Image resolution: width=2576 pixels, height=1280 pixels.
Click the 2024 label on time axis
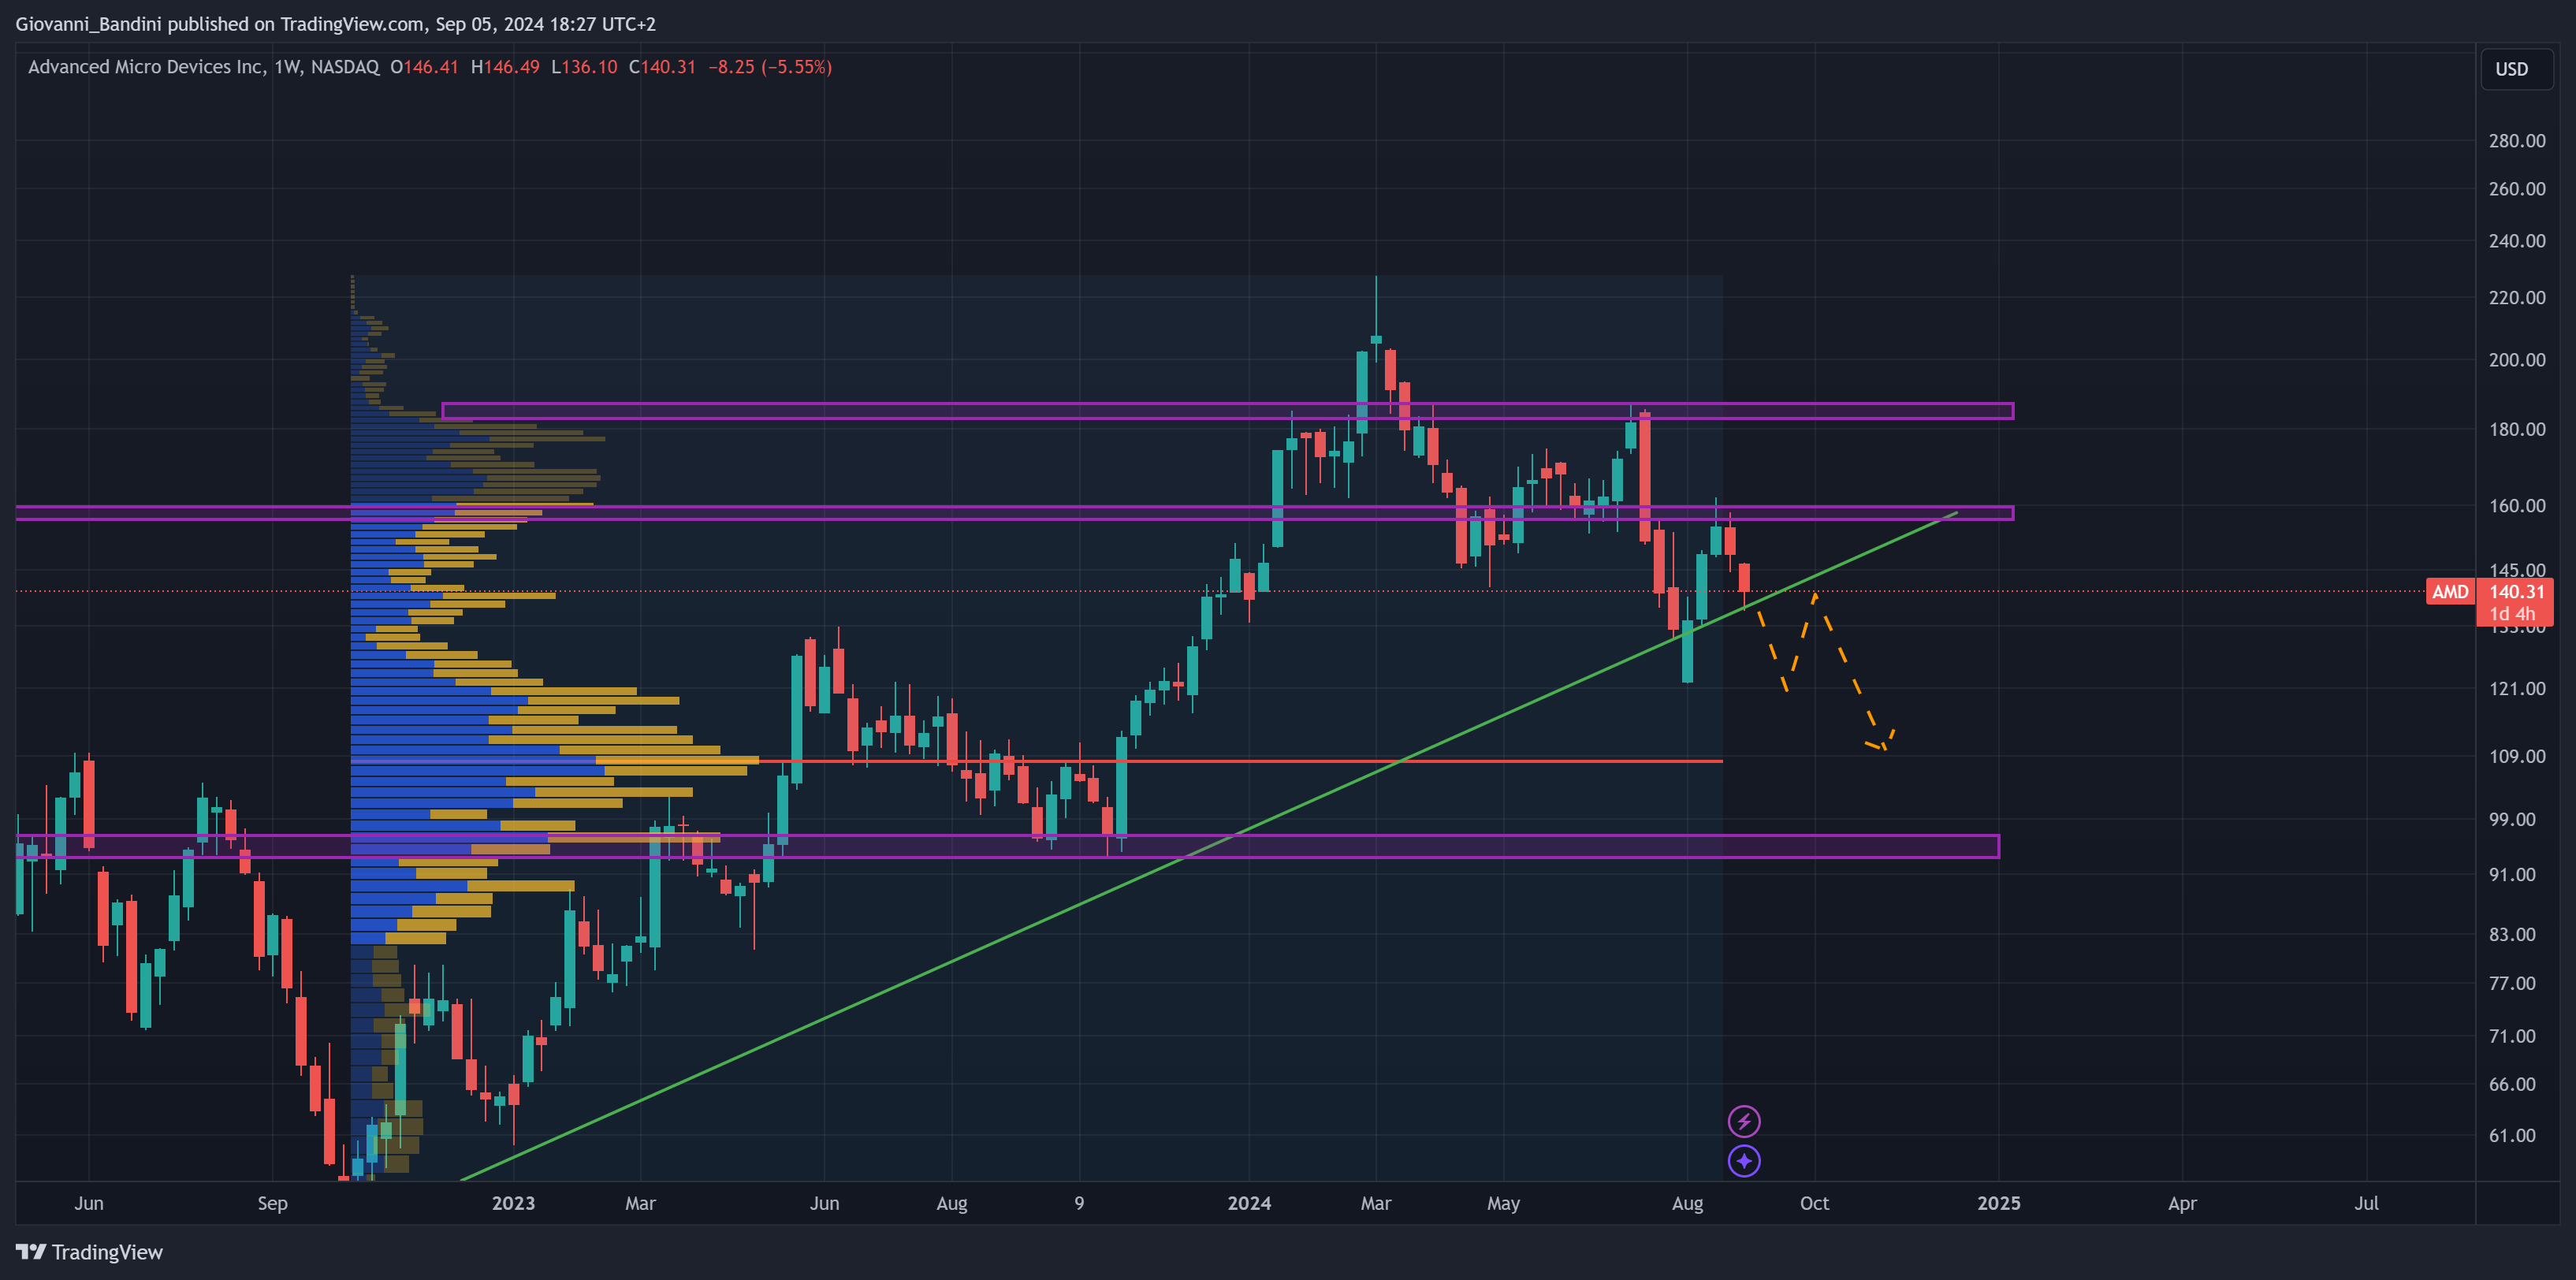coord(1249,1203)
